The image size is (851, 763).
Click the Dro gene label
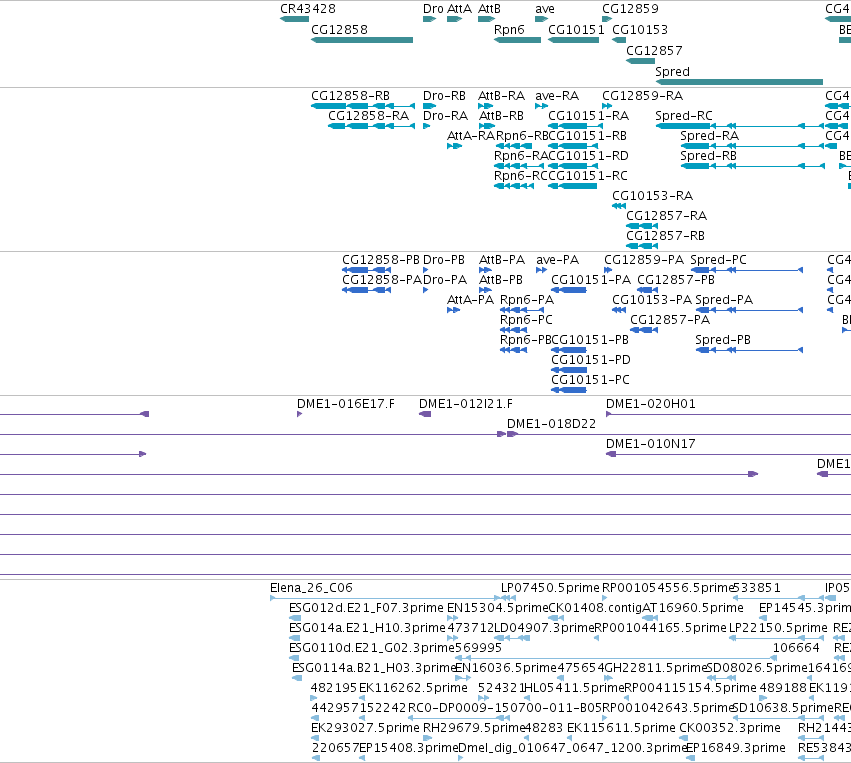coord(433,9)
